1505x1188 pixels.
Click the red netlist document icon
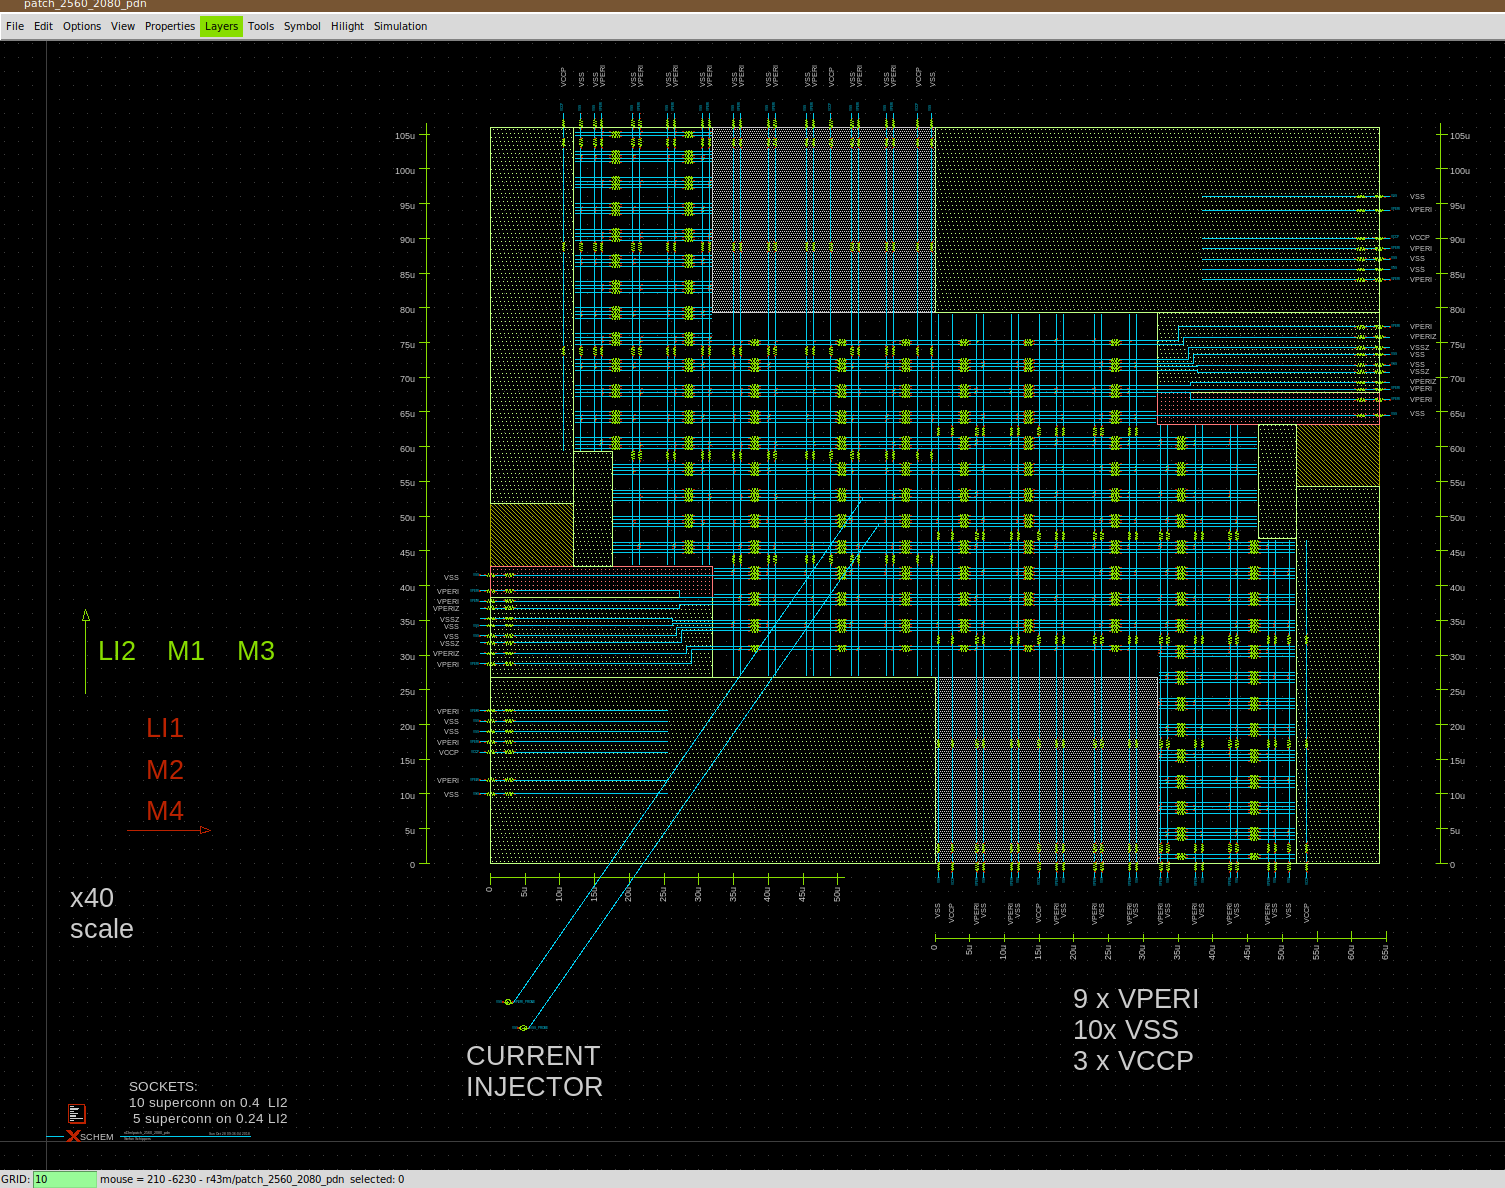pos(77,1113)
